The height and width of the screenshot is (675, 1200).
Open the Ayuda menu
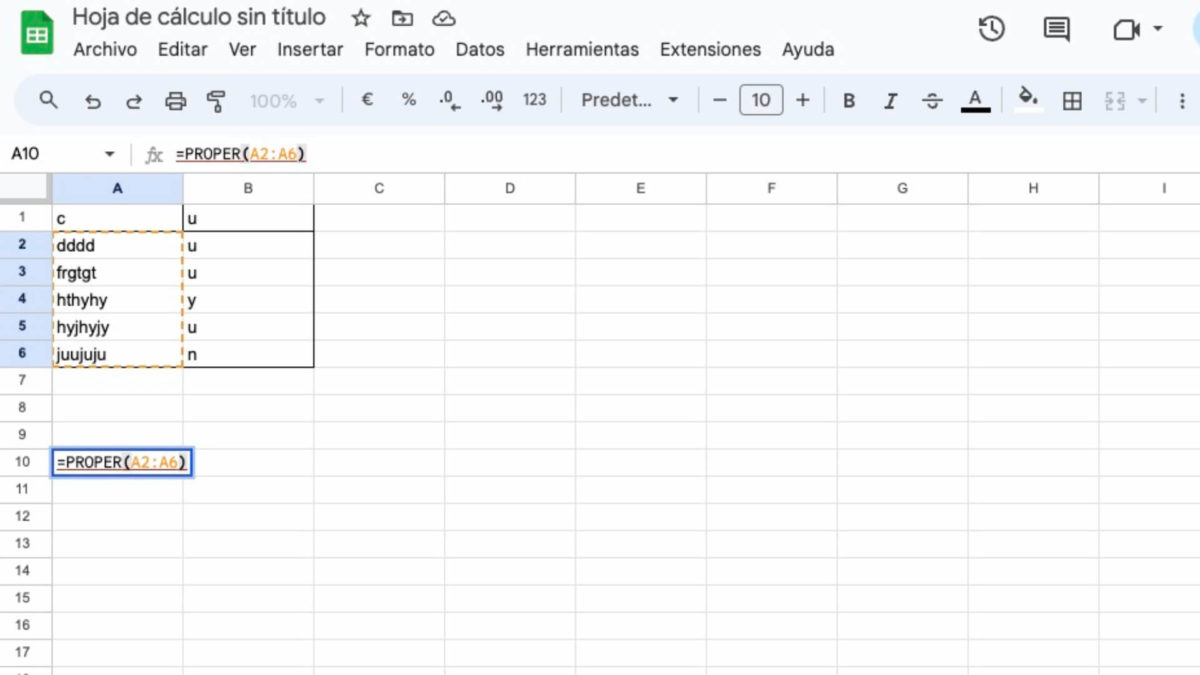click(808, 49)
